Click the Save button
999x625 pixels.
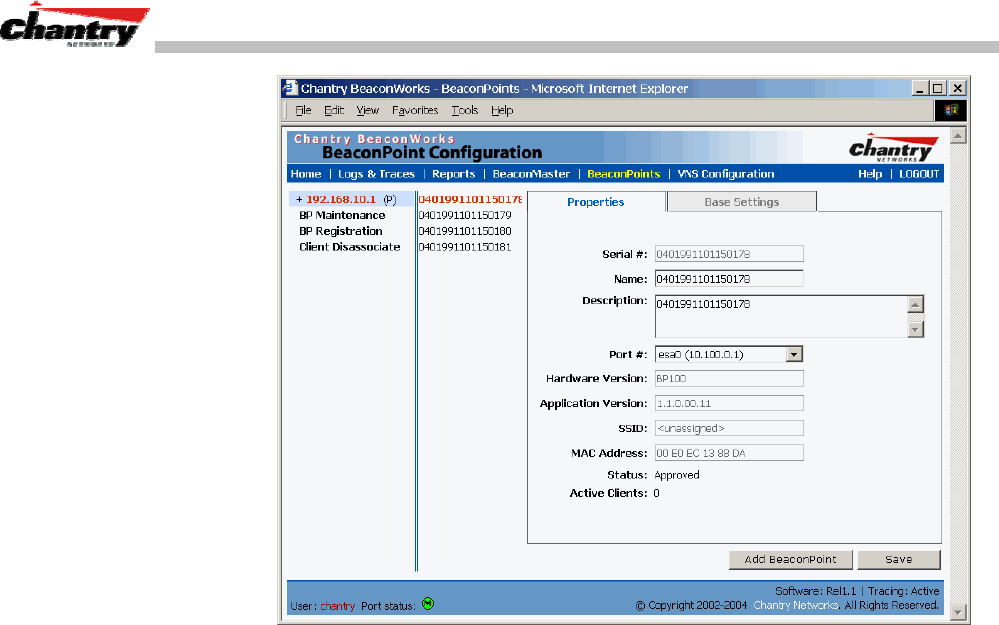[899, 559]
